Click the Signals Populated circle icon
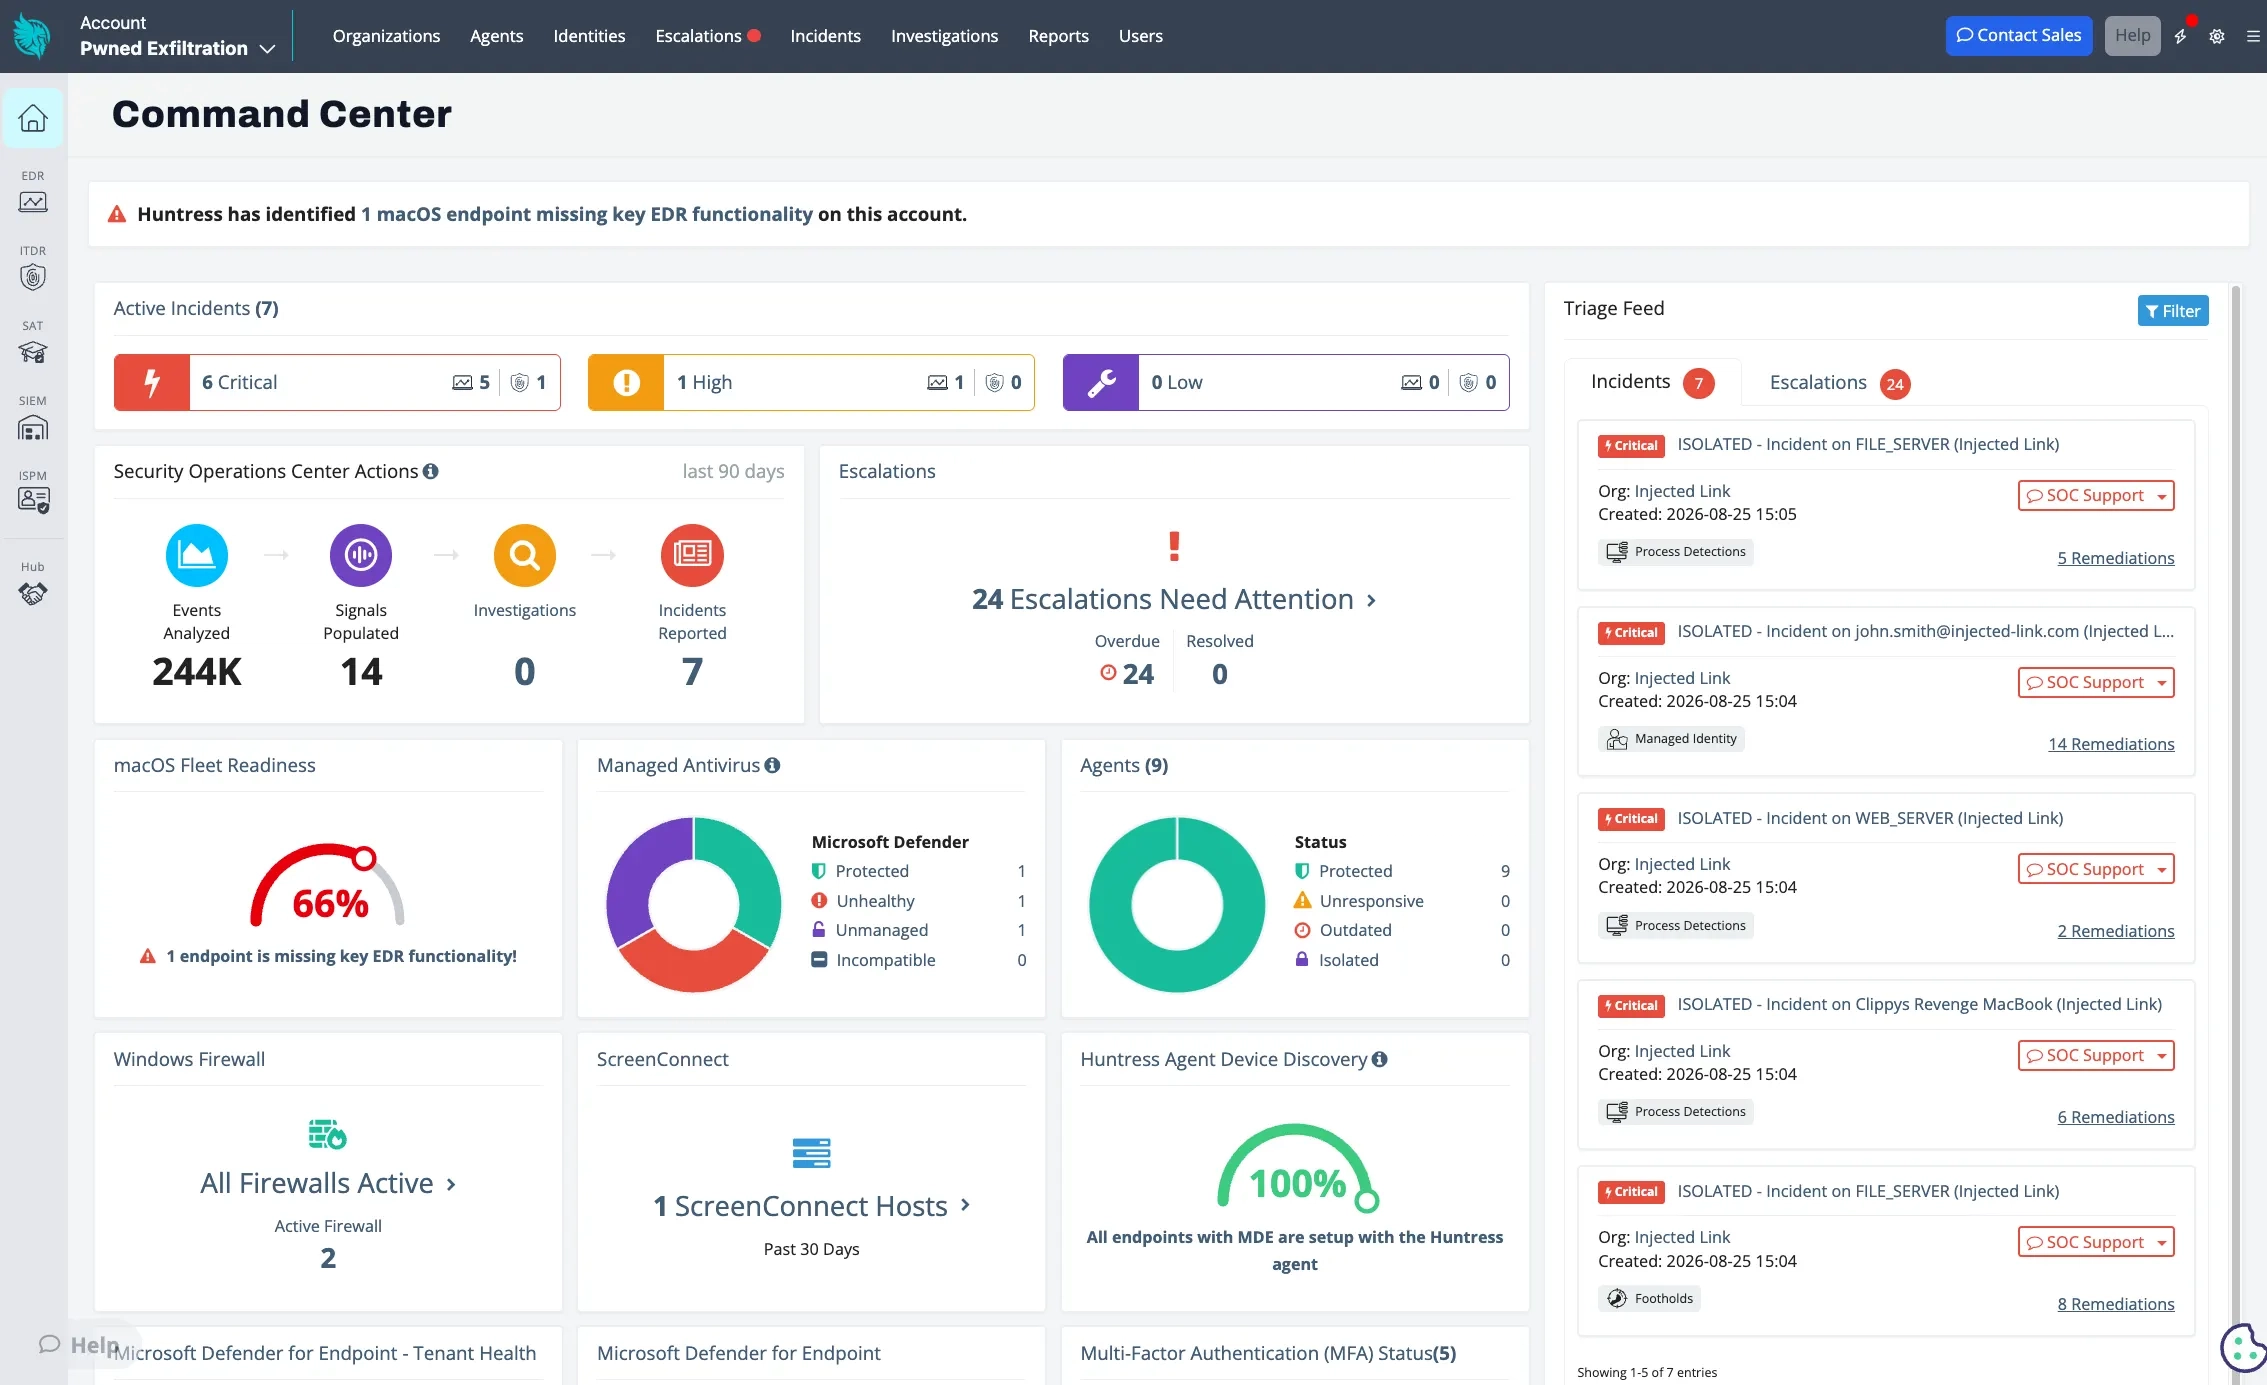2267x1385 pixels. [361, 555]
